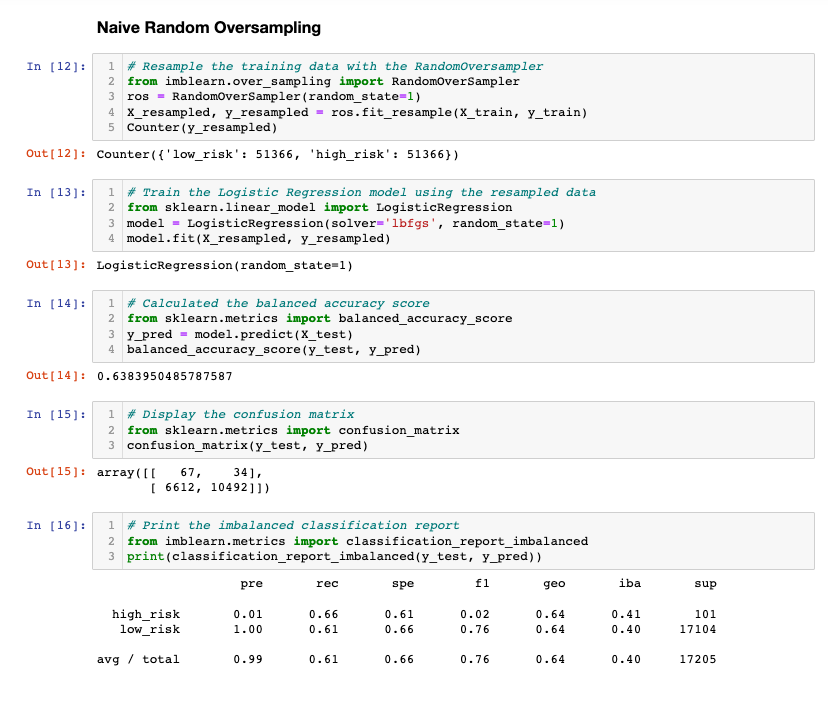The width and height of the screenshot is (828, 704).
Task: Select high_risk support value 101
Action: pyautogui.click(x=705, y=615)
